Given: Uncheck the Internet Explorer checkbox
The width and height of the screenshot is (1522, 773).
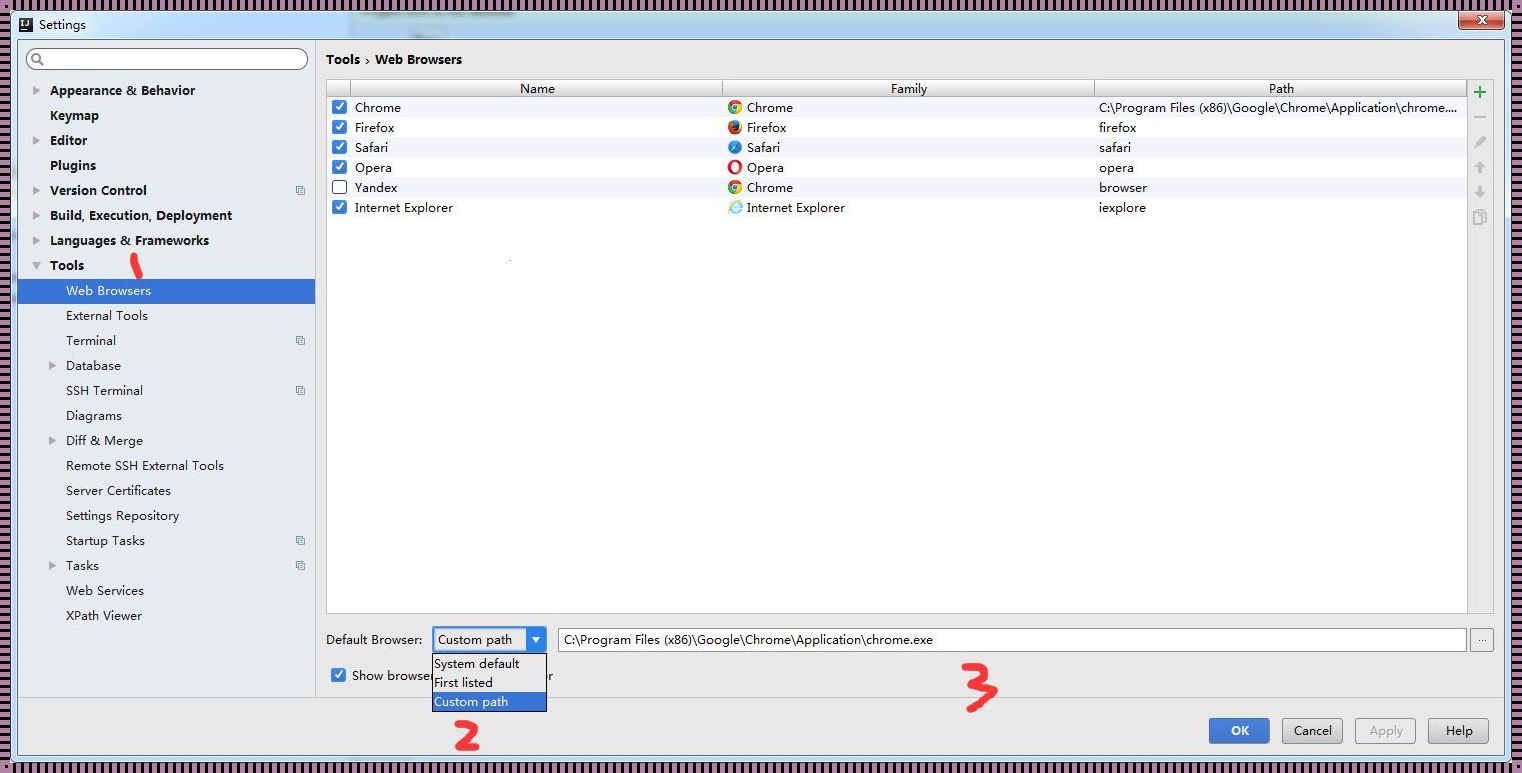Looking at the screenshot, I should 340,207.
